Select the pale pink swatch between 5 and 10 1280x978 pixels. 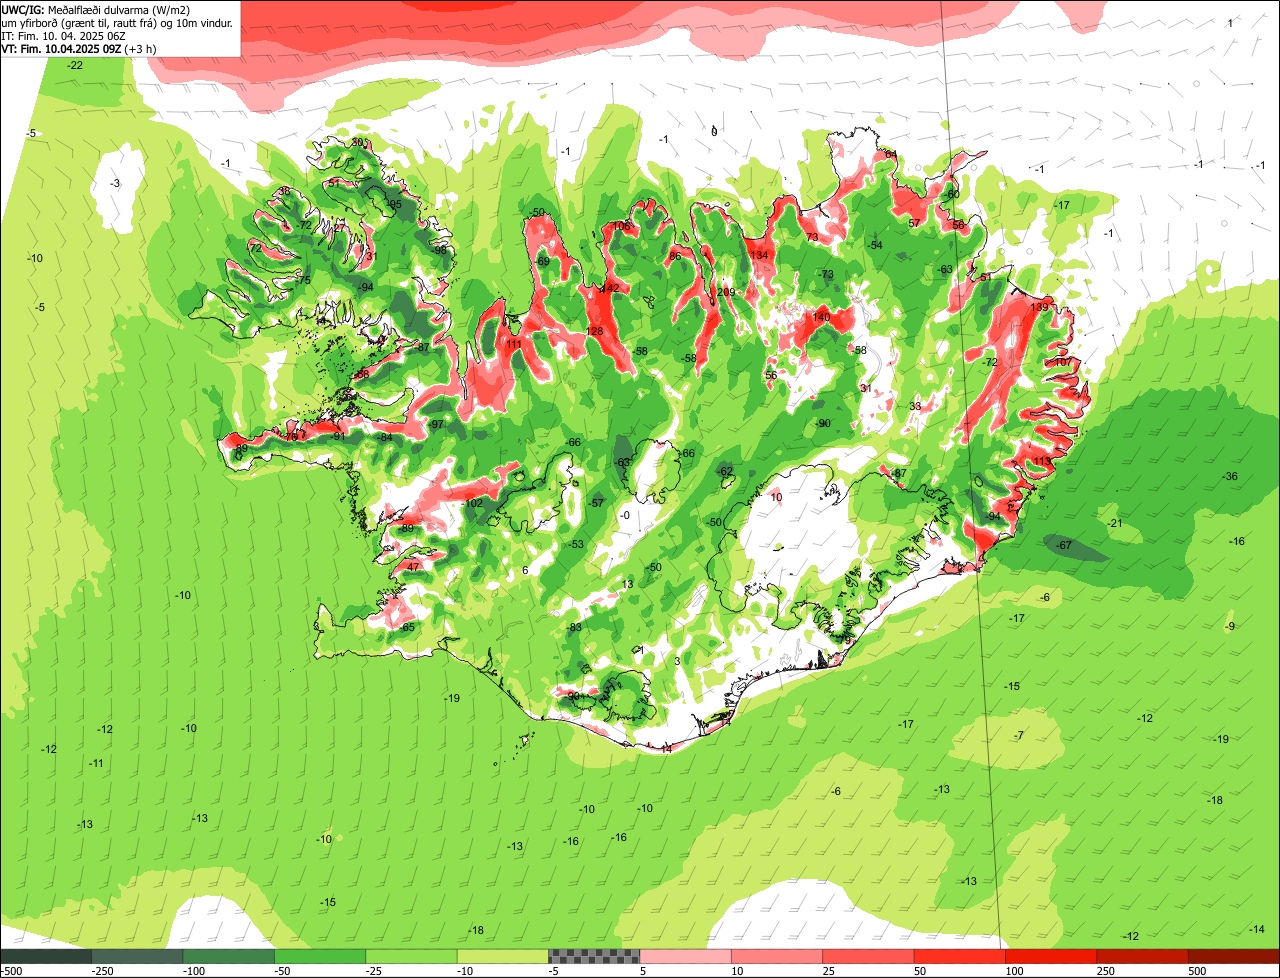(686, 957)
